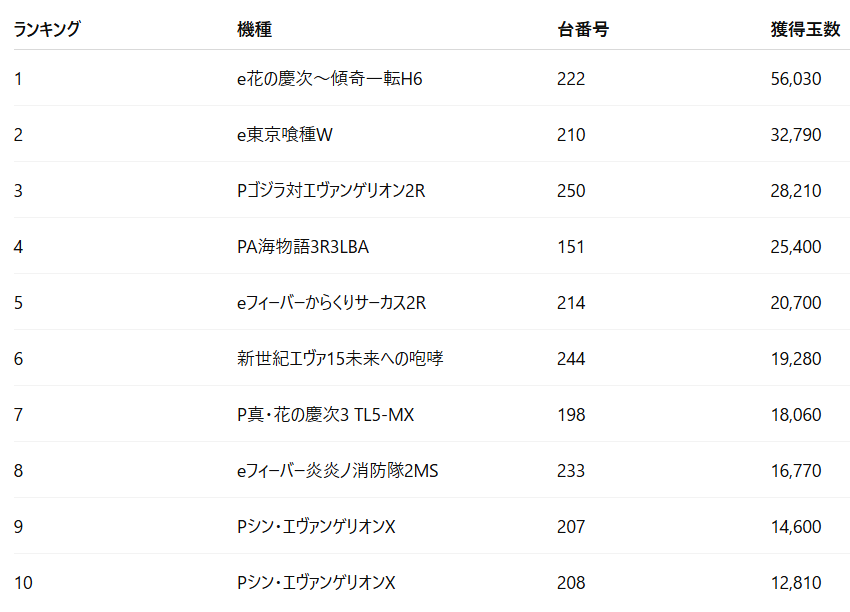Select machine number 250 cell
Image resolution: width=850 pixels, height=612 pixels.
tap(571, 191)
